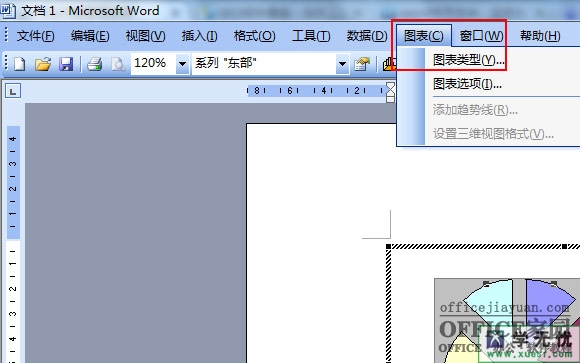Image resolution: width=580 pixels, height=363 pixels.
Task: Open the 工具(T) menu
Action: tap(311, 36)
